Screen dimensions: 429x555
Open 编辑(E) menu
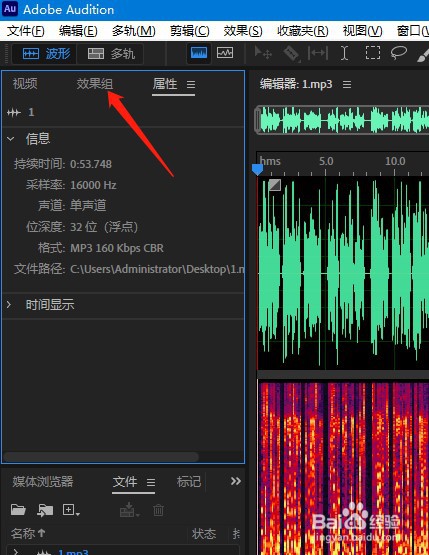[x=78, y=31]
